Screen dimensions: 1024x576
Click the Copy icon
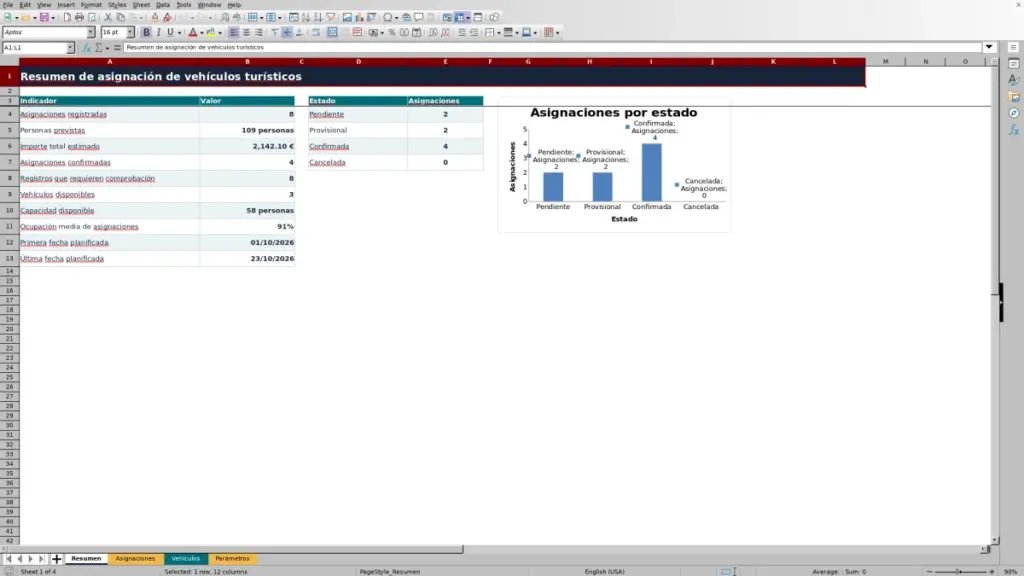point(120,17)
